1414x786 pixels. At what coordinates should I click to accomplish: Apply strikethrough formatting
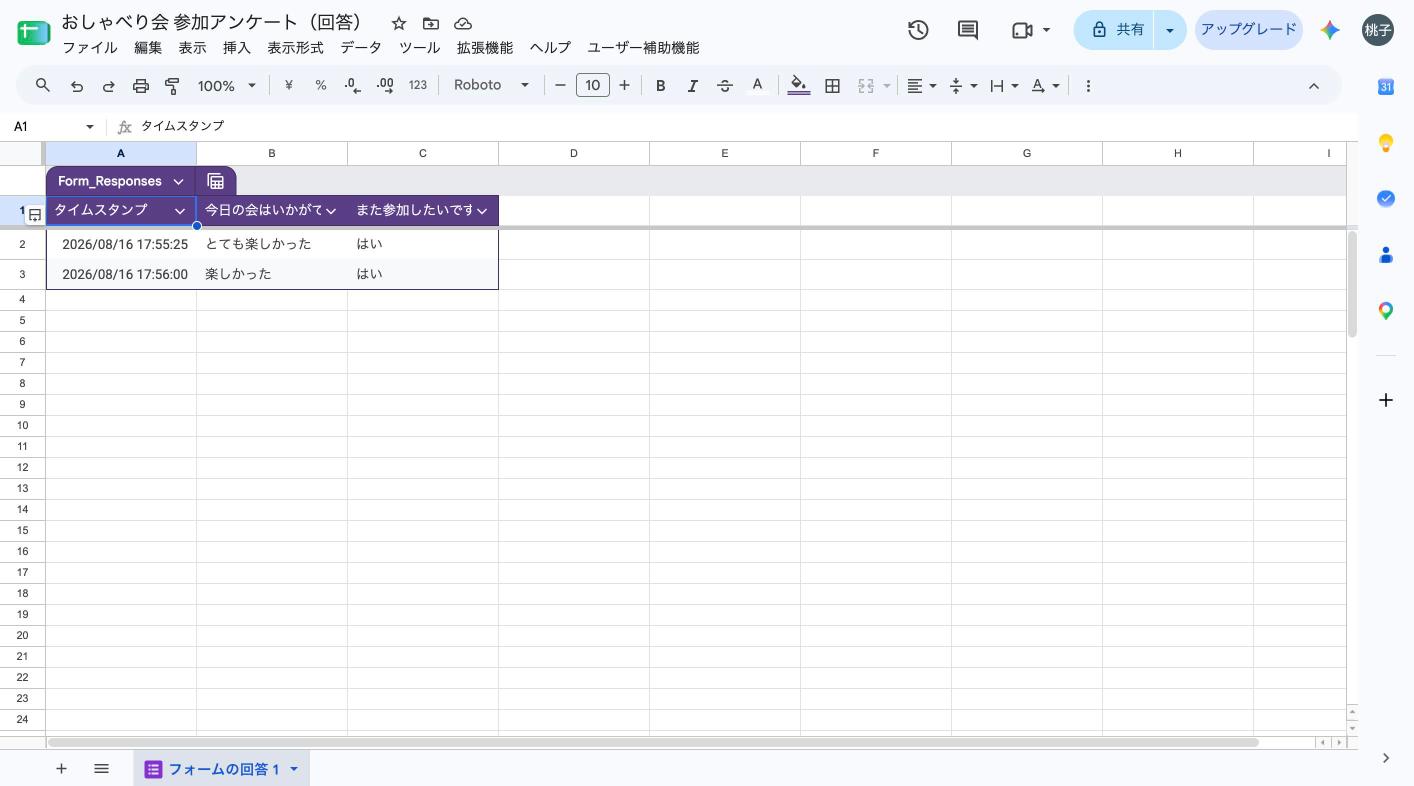coord(725,86)
